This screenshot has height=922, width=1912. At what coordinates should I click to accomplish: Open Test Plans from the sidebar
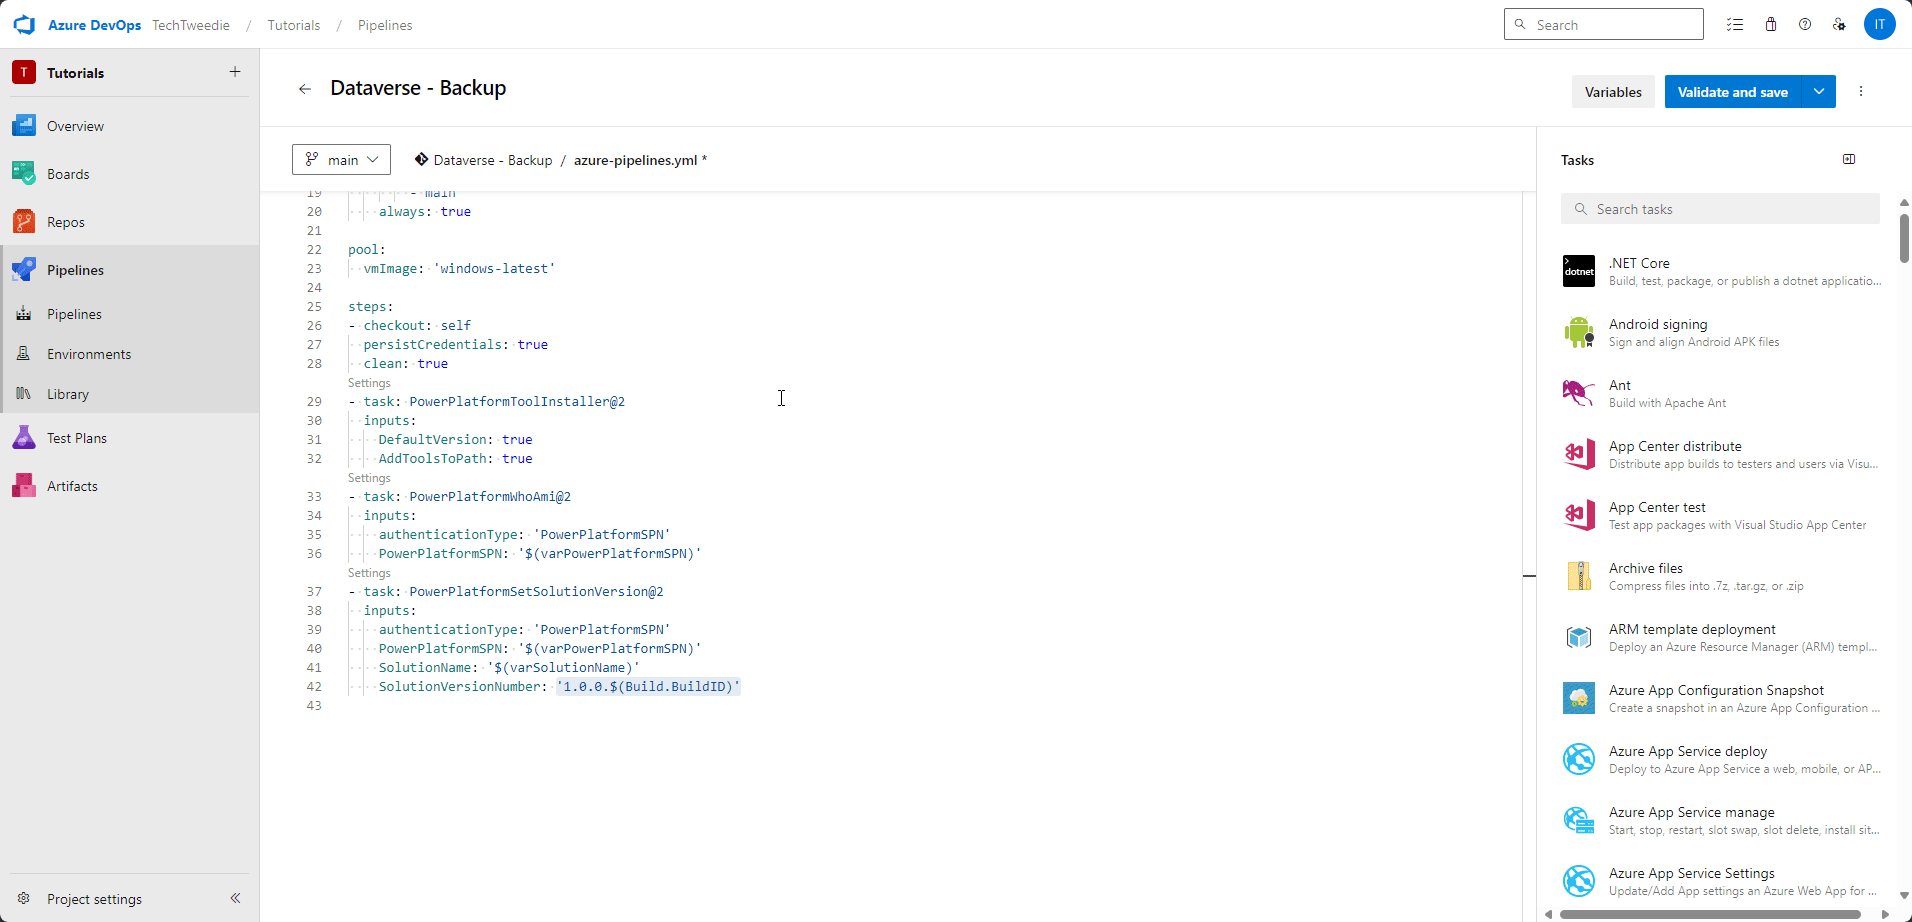click(75, 437)
